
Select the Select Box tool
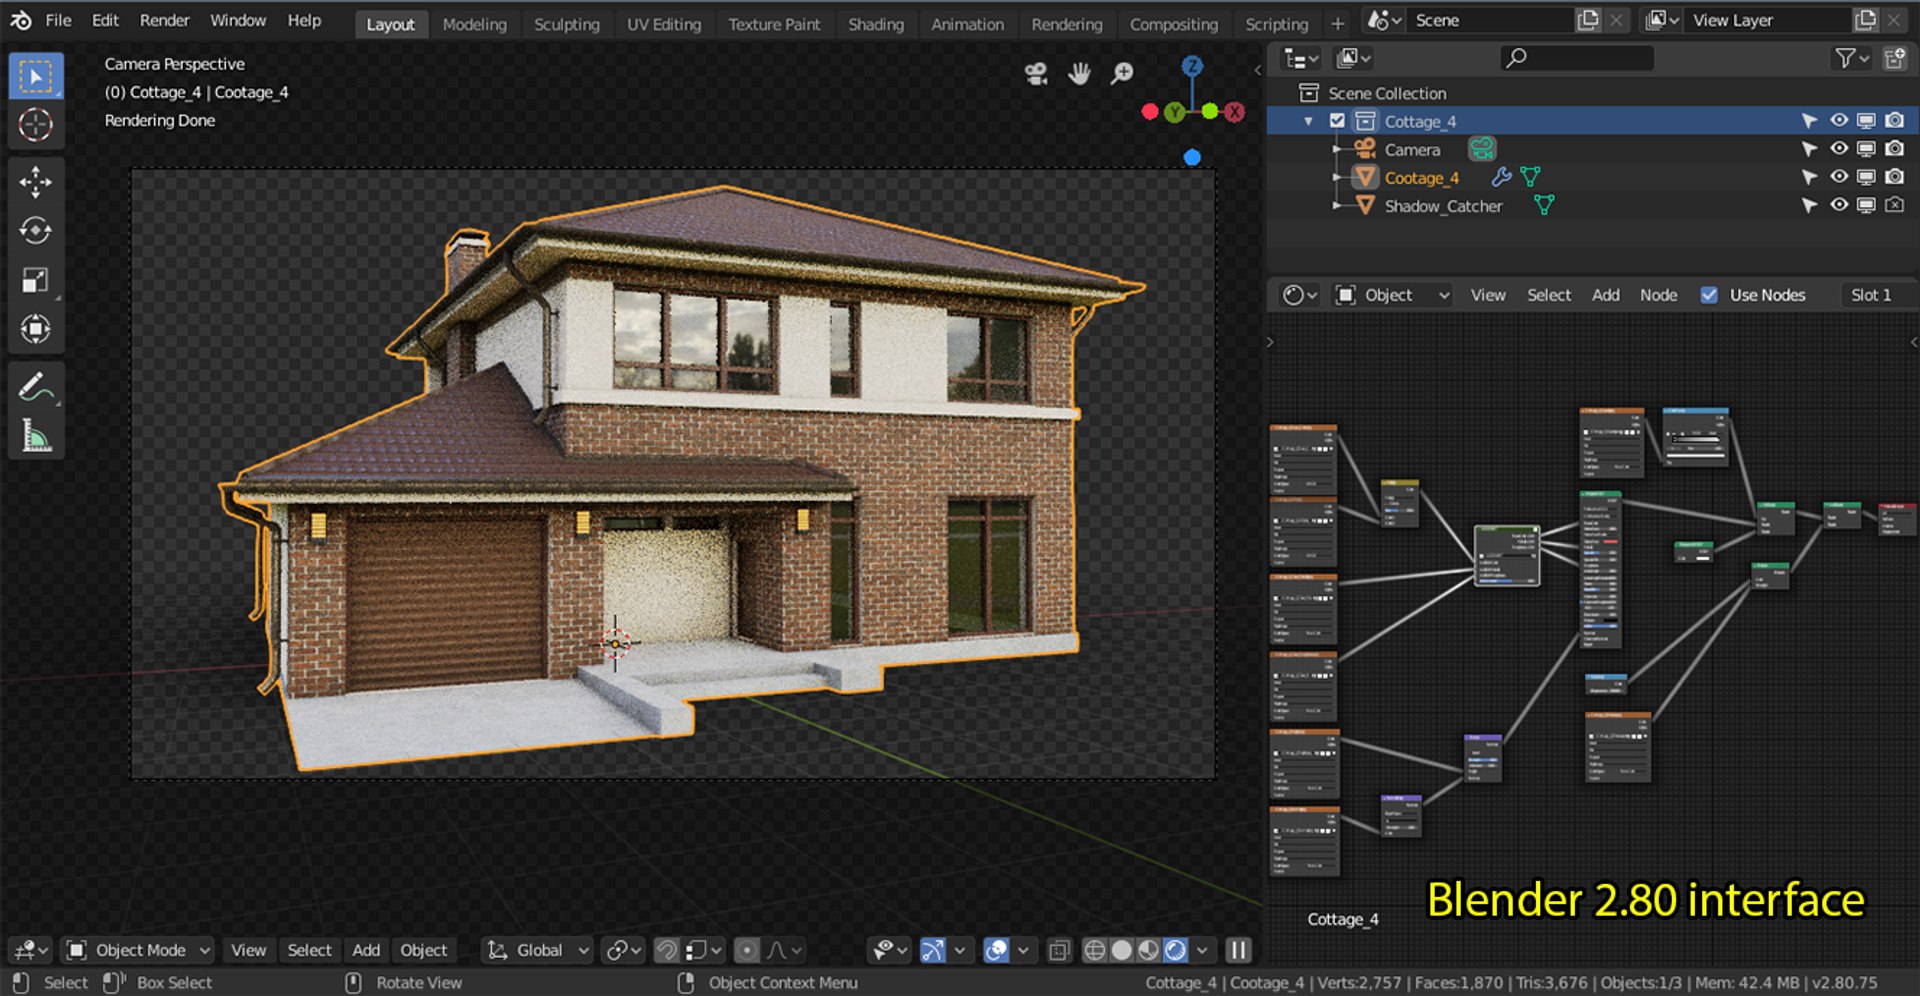point(36,77)
